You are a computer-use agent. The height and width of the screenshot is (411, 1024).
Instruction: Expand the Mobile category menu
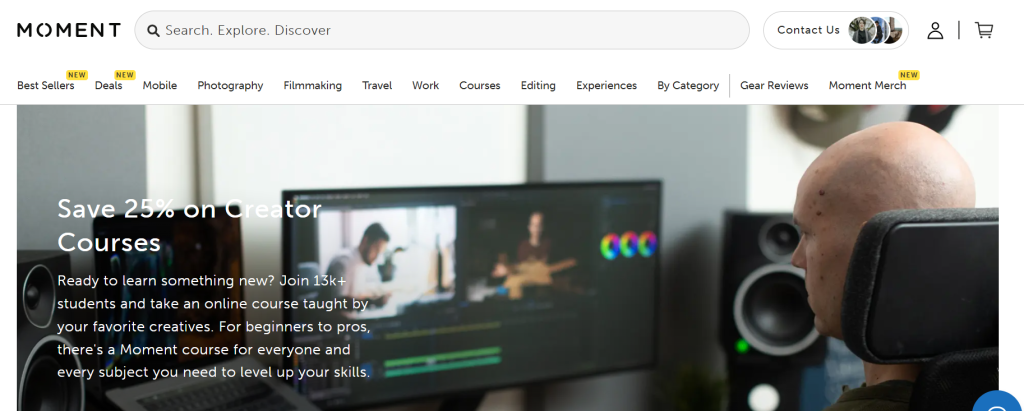[x=159, y=86]
